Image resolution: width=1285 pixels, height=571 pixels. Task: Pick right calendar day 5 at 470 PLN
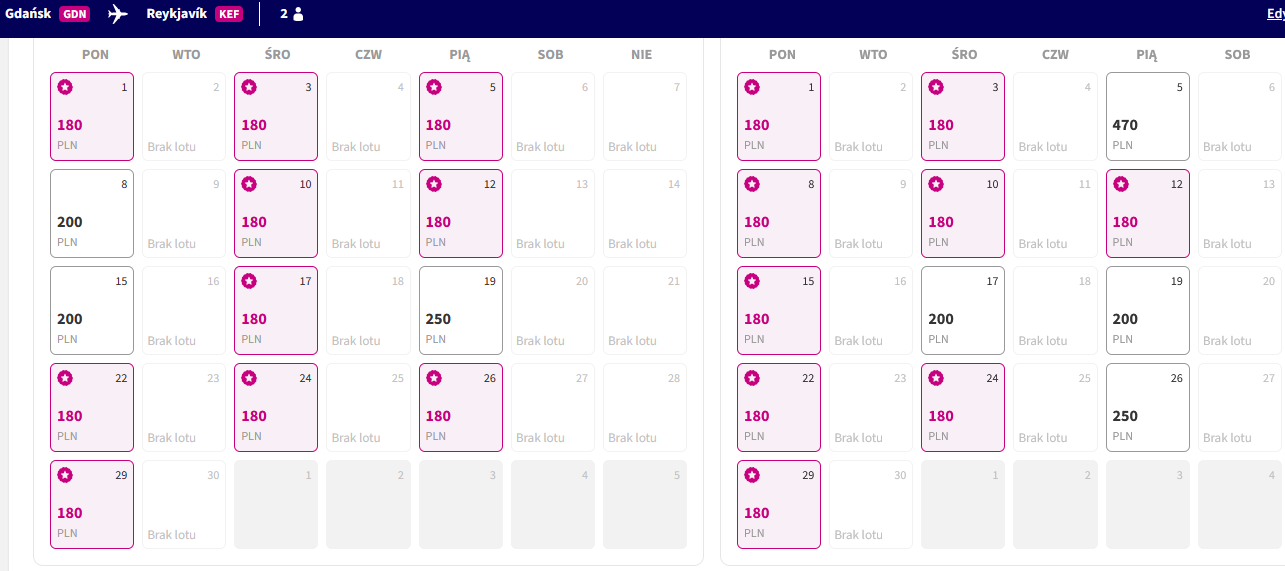[x=1148, y=116]
